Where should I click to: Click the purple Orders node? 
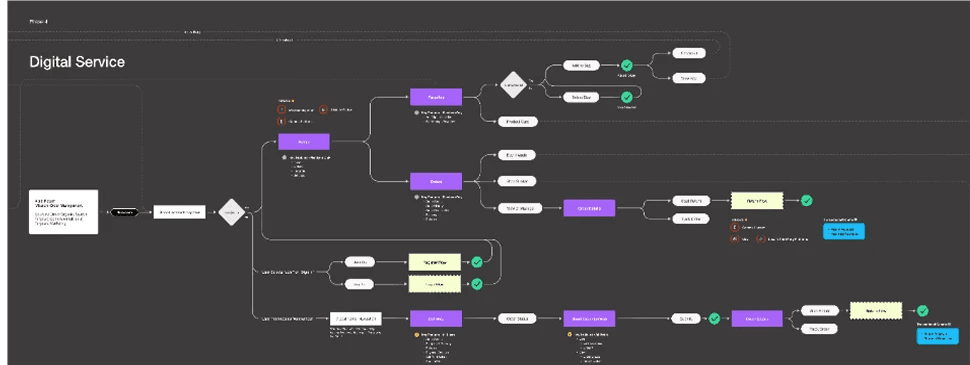click(436, 181)
